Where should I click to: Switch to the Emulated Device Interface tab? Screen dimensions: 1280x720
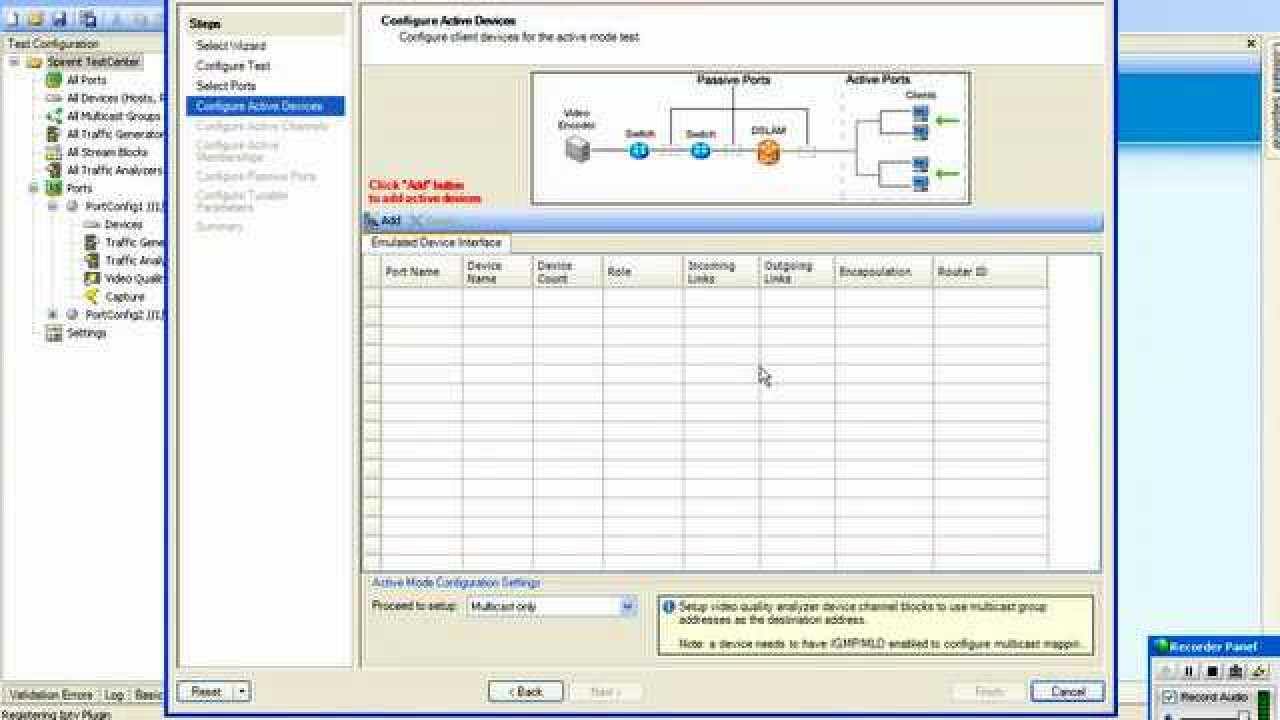(x=436, y=243)
